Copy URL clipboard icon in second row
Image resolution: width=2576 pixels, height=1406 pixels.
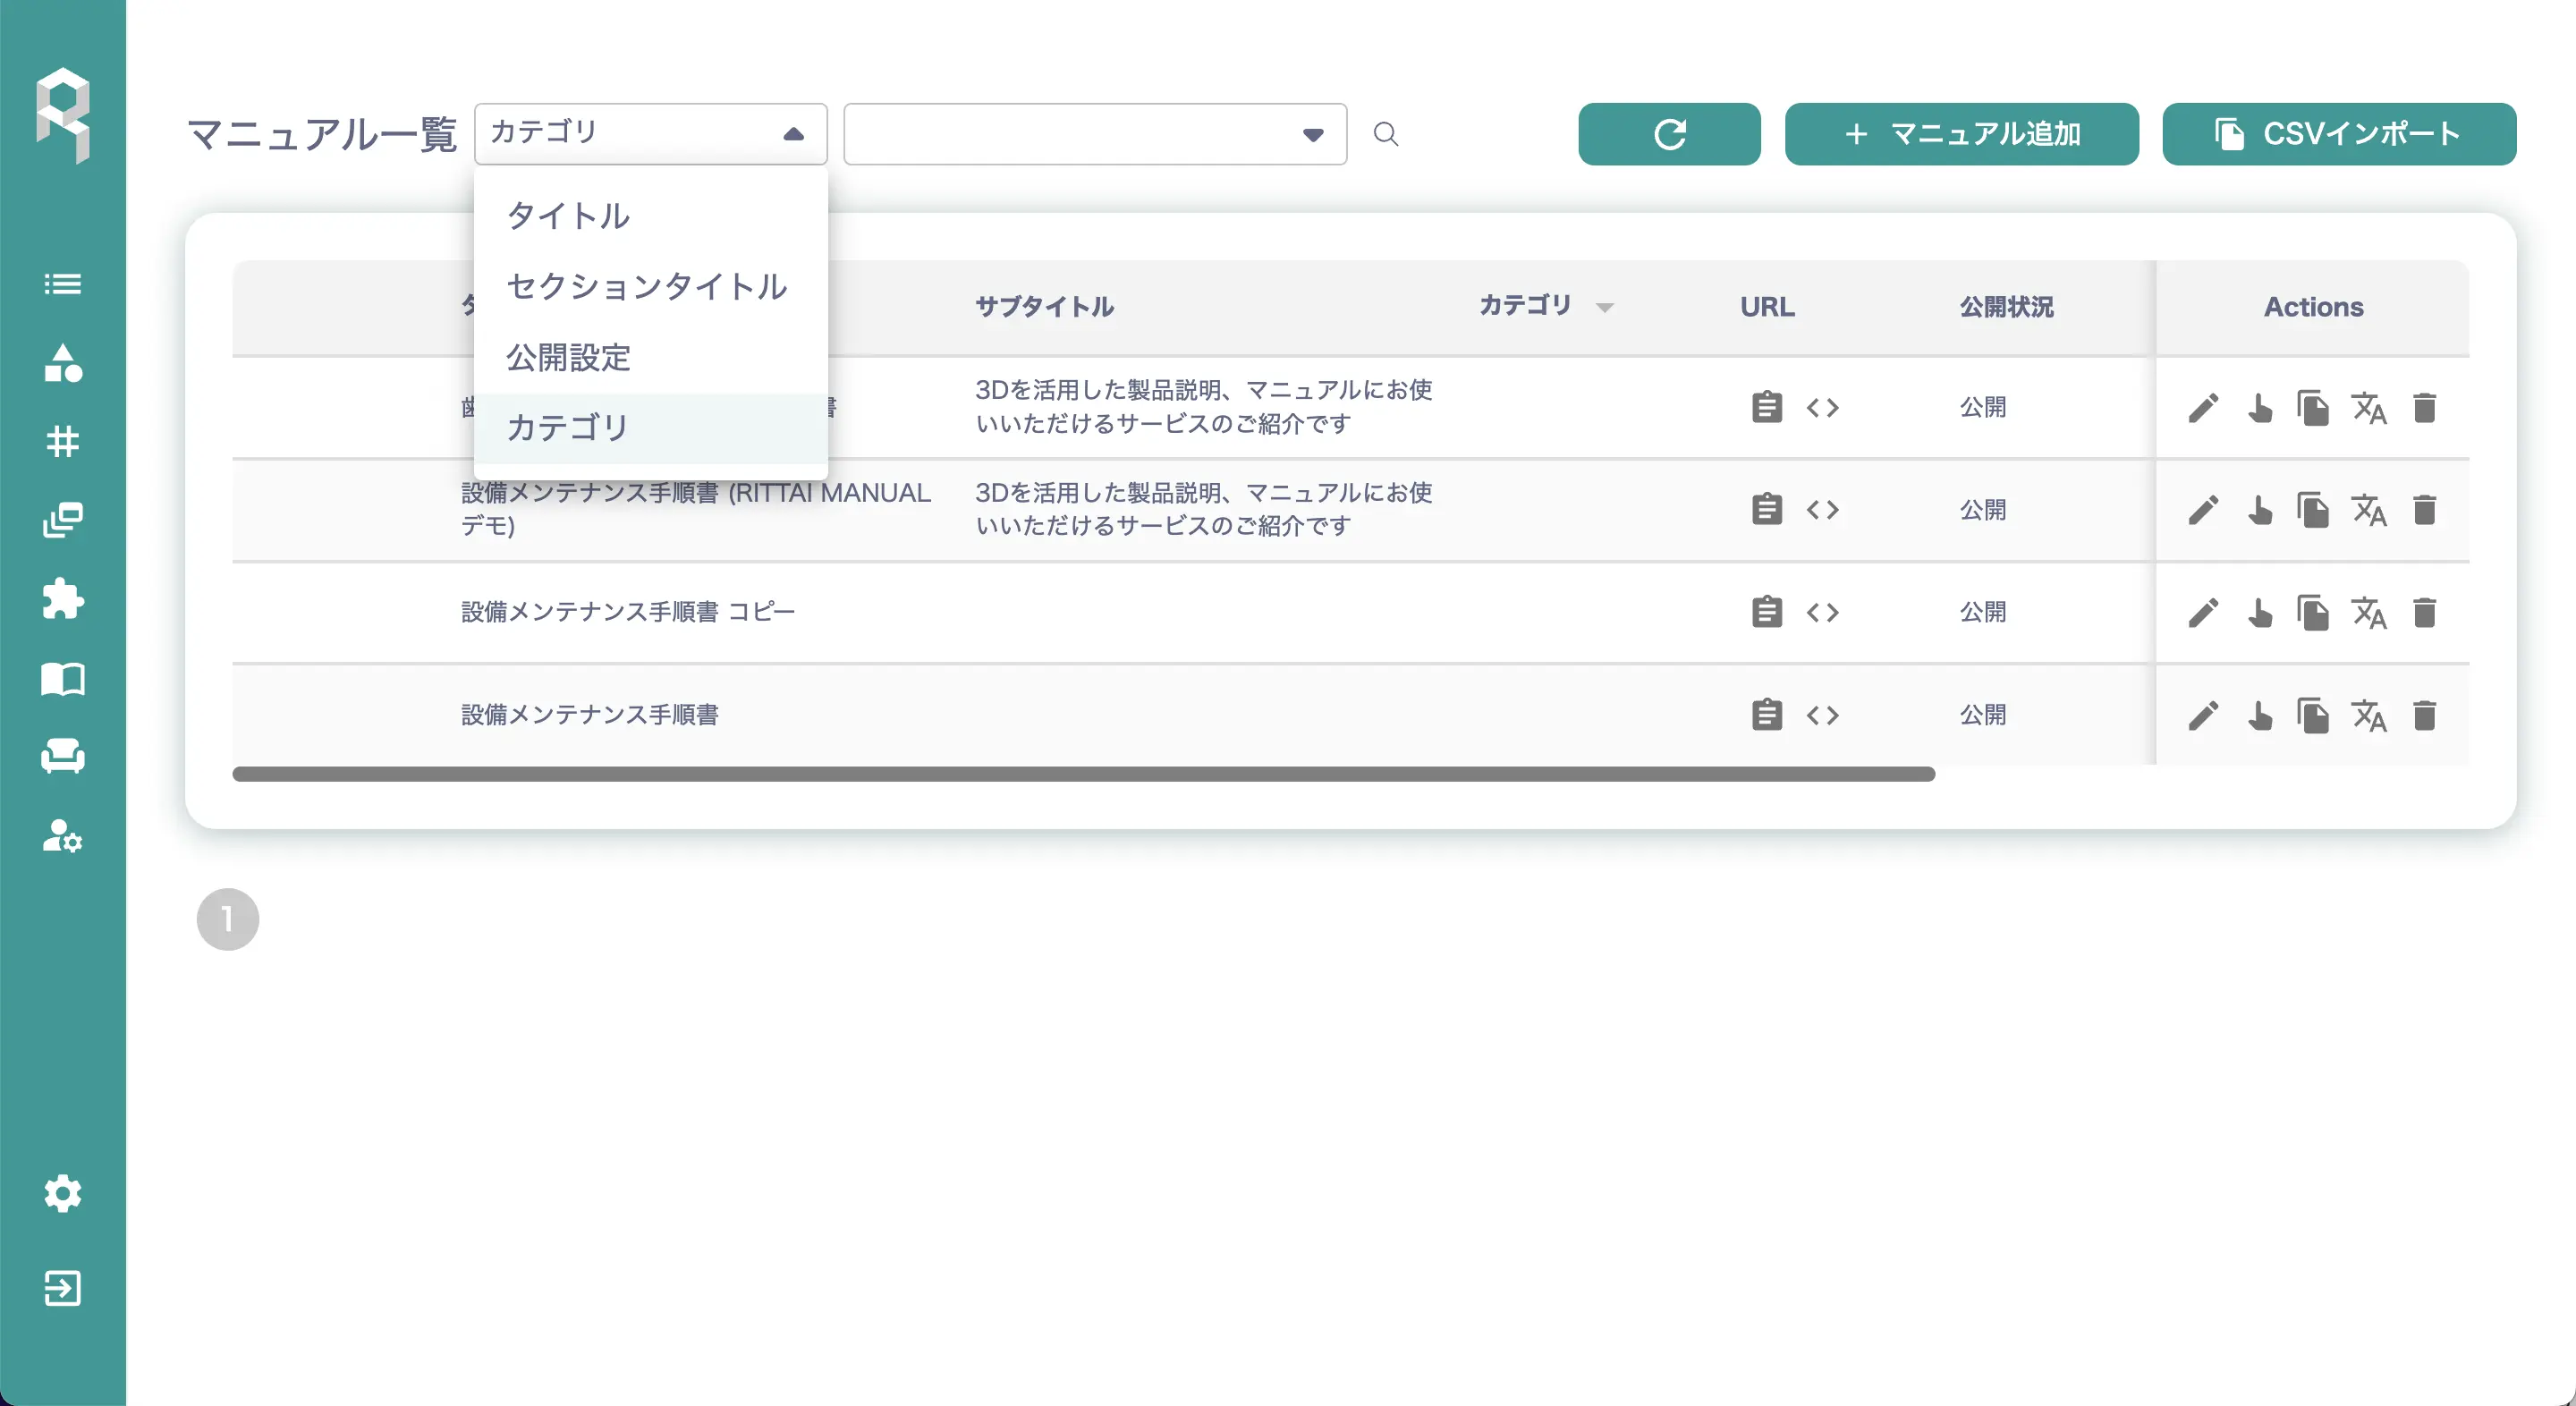coord(1767,510)
